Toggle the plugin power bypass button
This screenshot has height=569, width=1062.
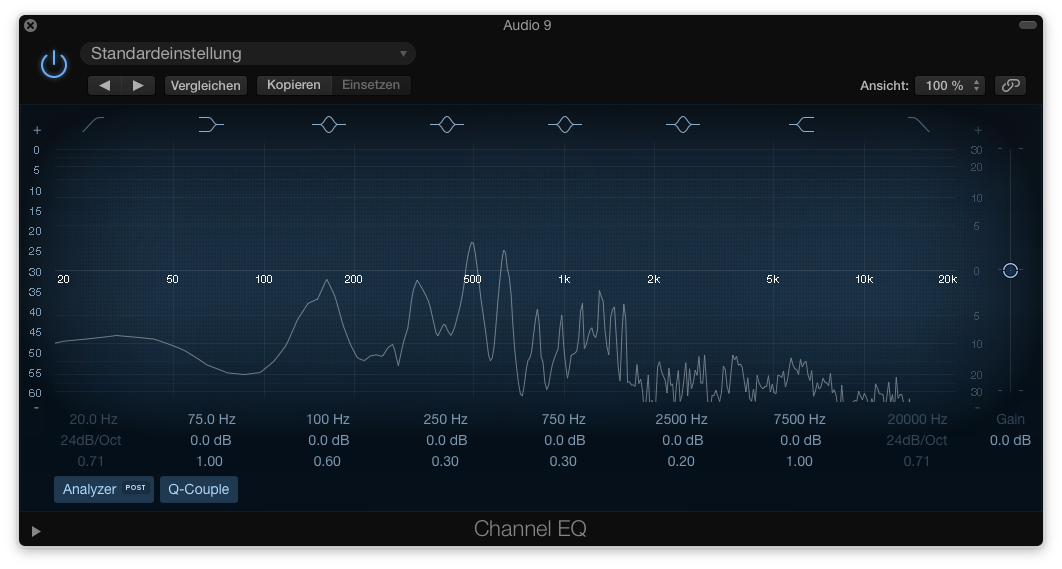[54, 65]
